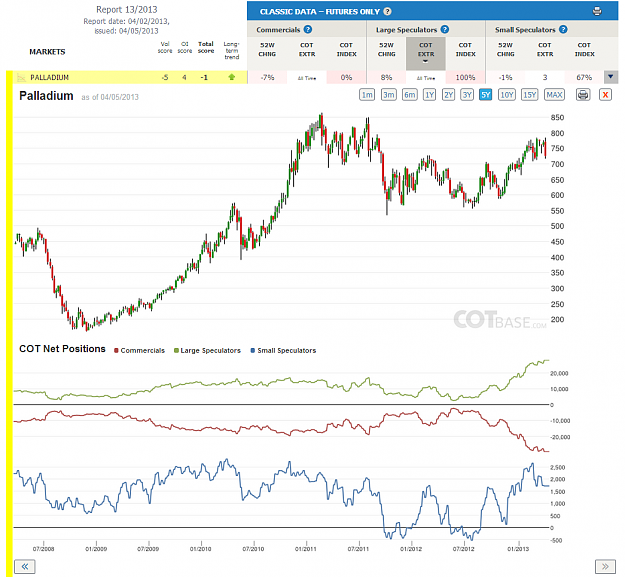This screenshot has height=577, width=625.
Task: Click the green long-term trend arrow
Action: 232,77
